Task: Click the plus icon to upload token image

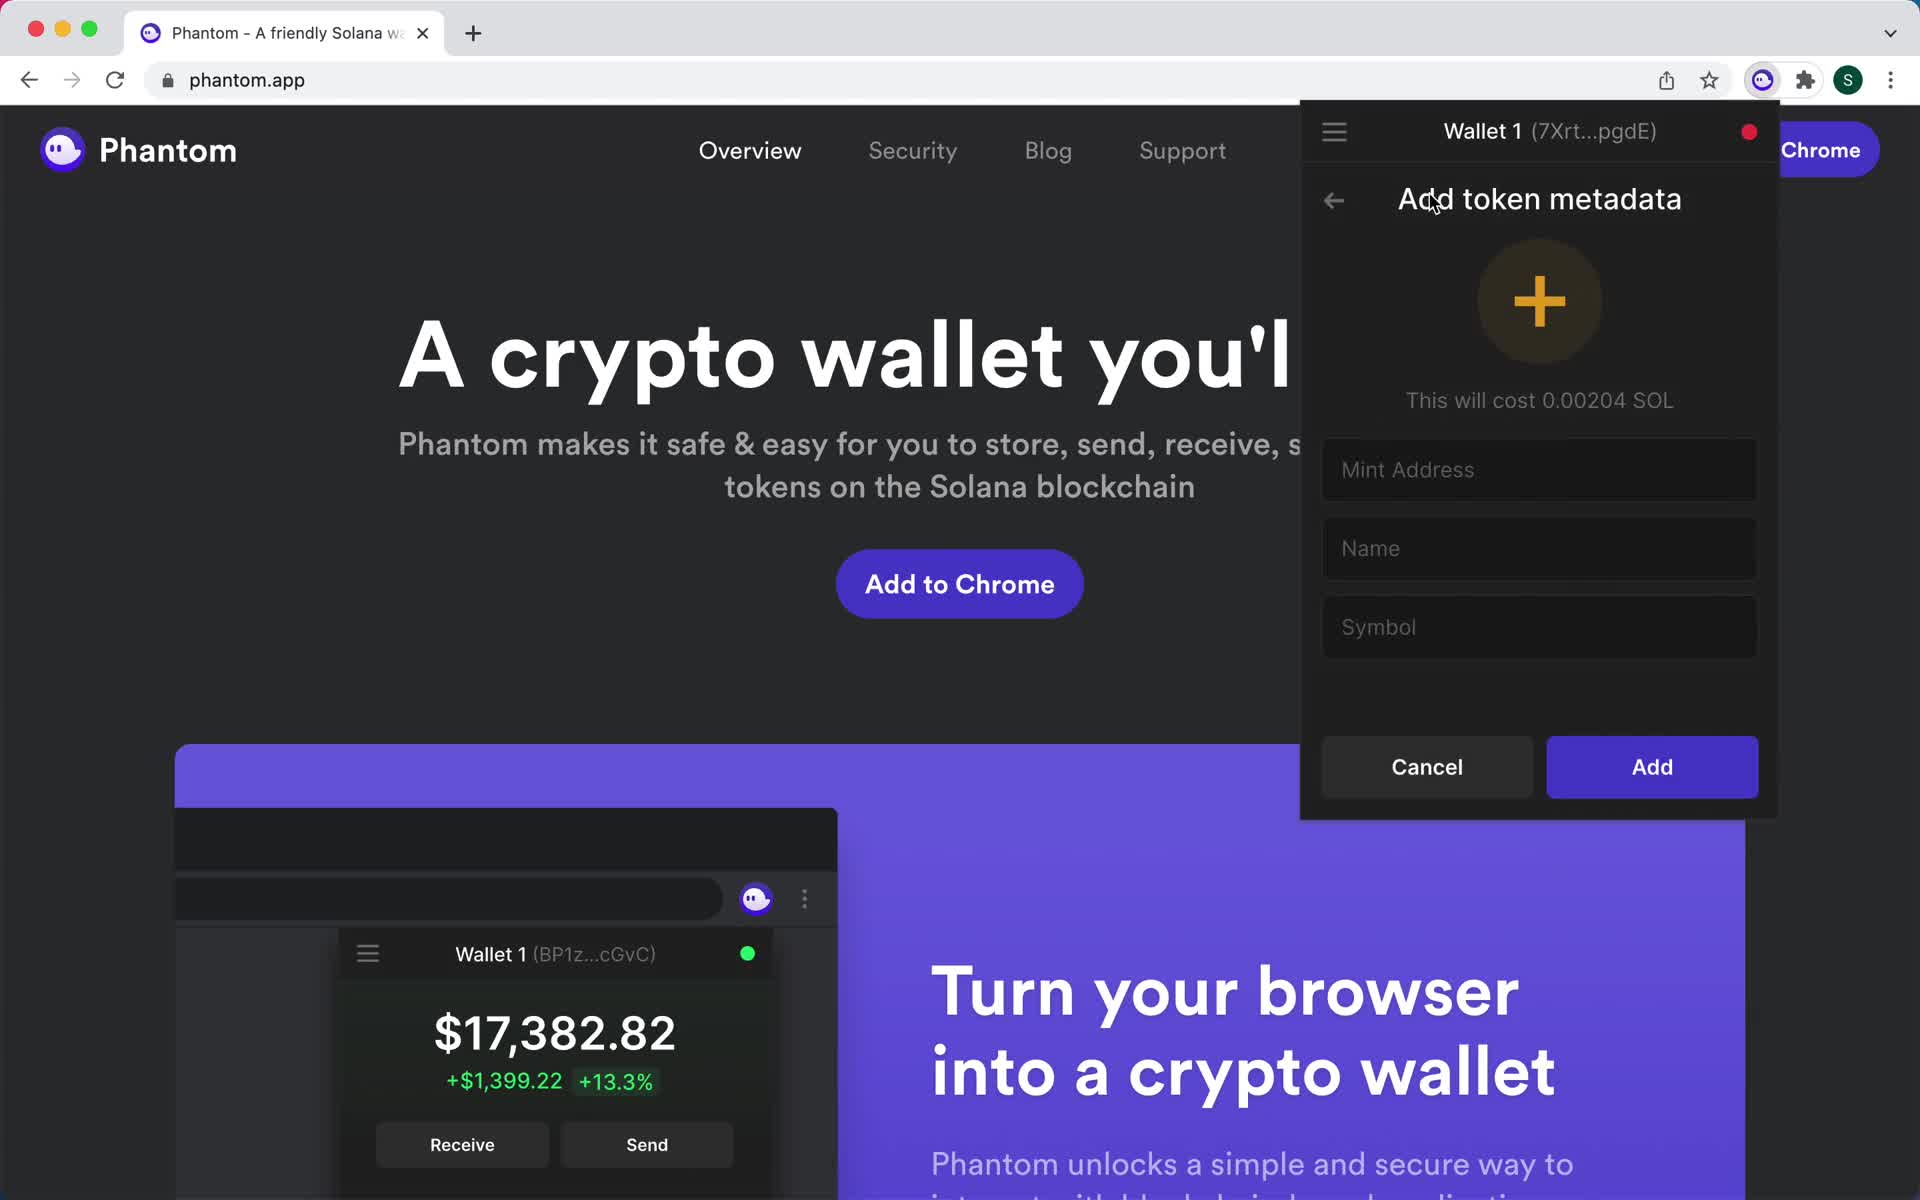Action: (1540, 301)
